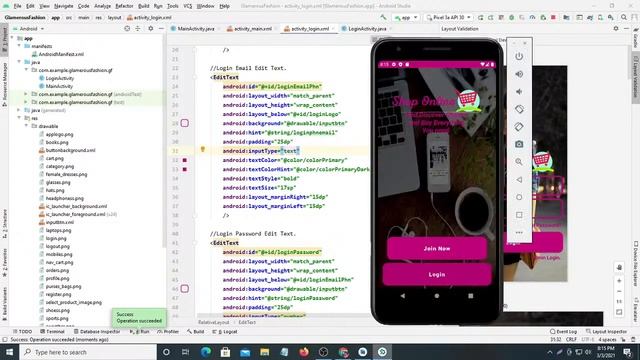Open the Event Log
Image resolution: width=640 pixels, height=360 pixels.
tap(563, 331)
